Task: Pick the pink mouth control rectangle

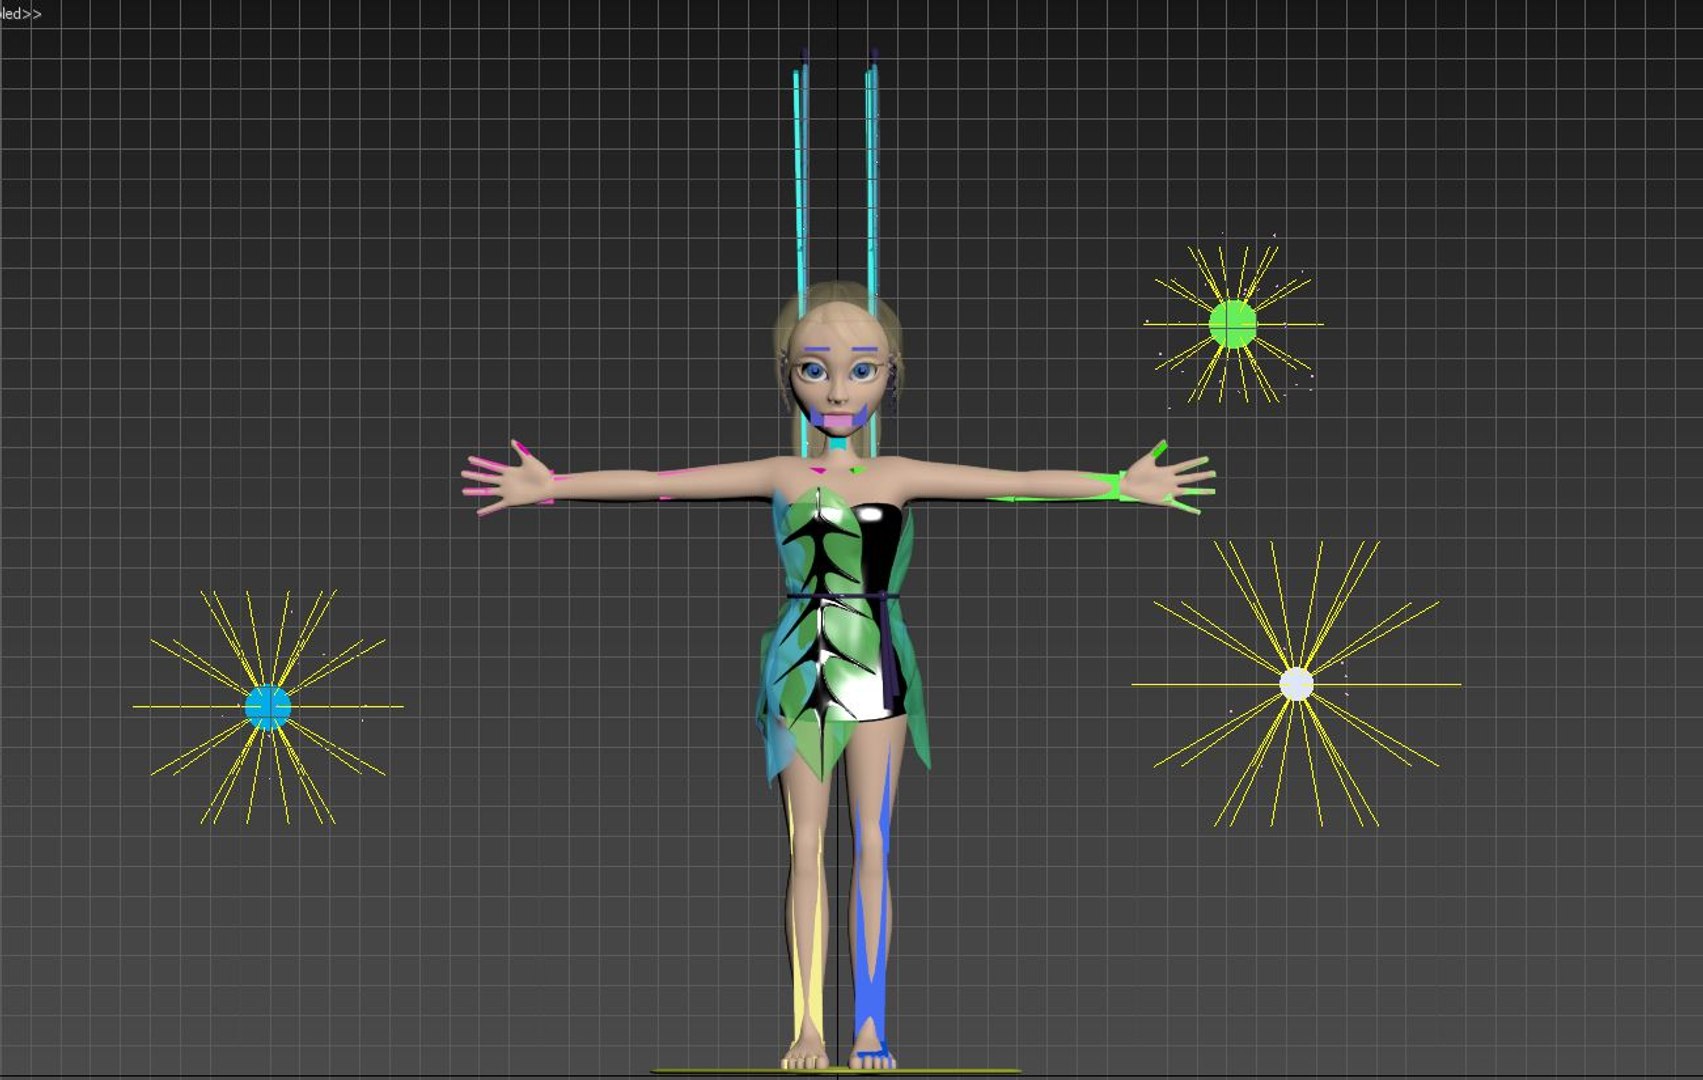Action: tap(838, 421)
